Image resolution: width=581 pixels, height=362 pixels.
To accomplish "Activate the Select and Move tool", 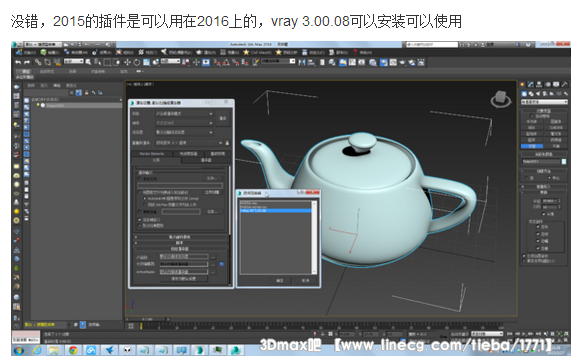I will [127, 62].
